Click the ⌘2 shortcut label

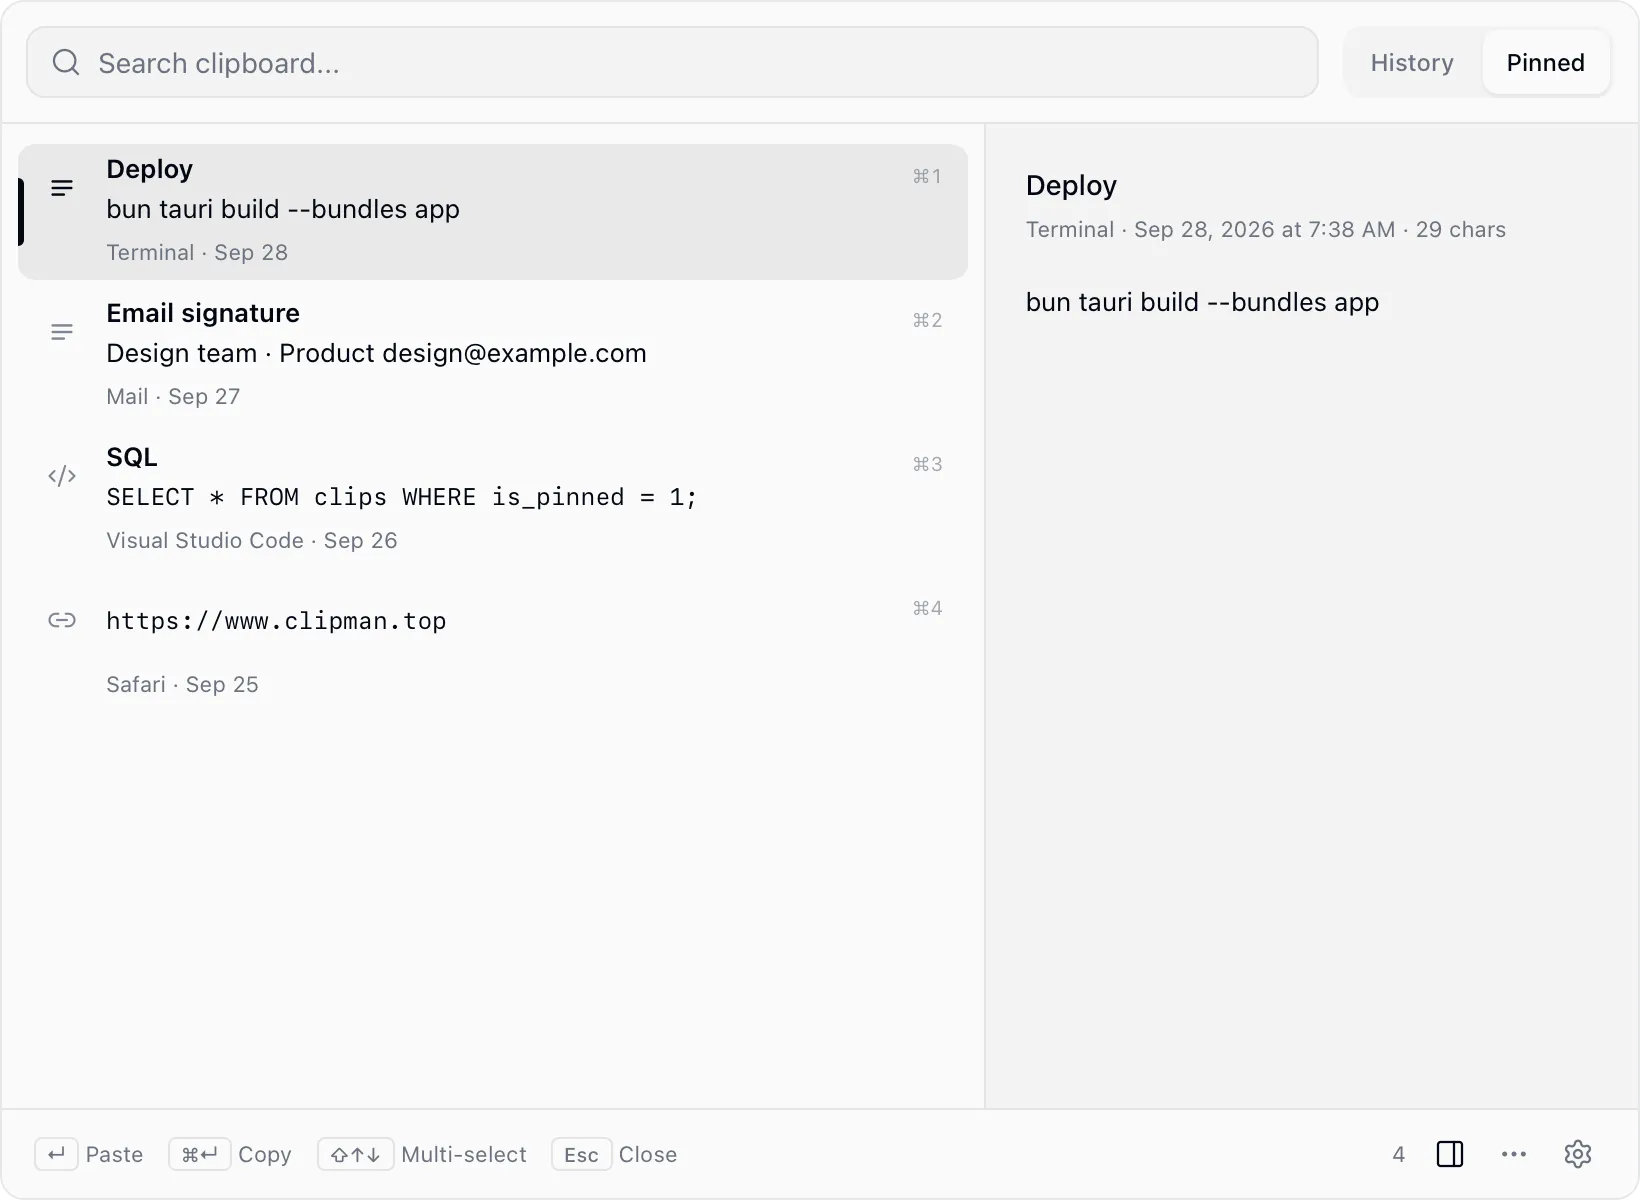tap(927, 320)
